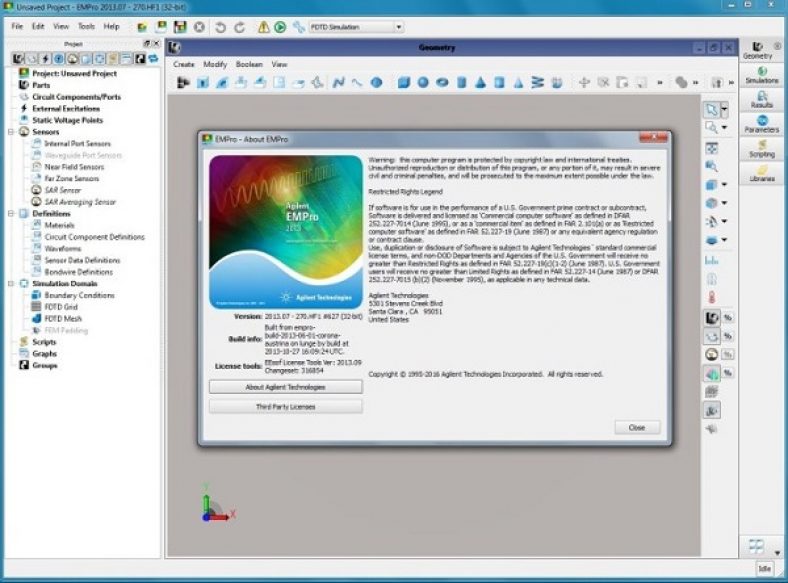The image size is (788, 583).
Task: Click the Undo arrow icon
Action: click(220, 27)
